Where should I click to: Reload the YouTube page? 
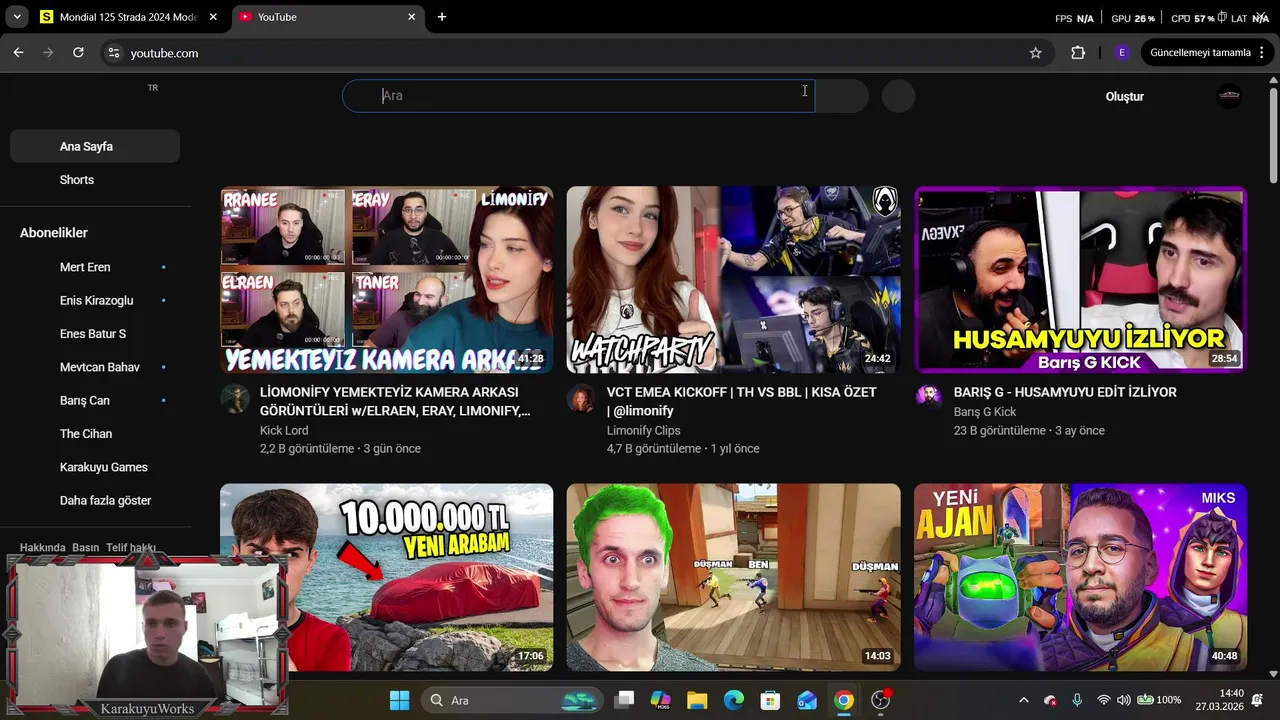pyautogui.click(x=78, y=53)
